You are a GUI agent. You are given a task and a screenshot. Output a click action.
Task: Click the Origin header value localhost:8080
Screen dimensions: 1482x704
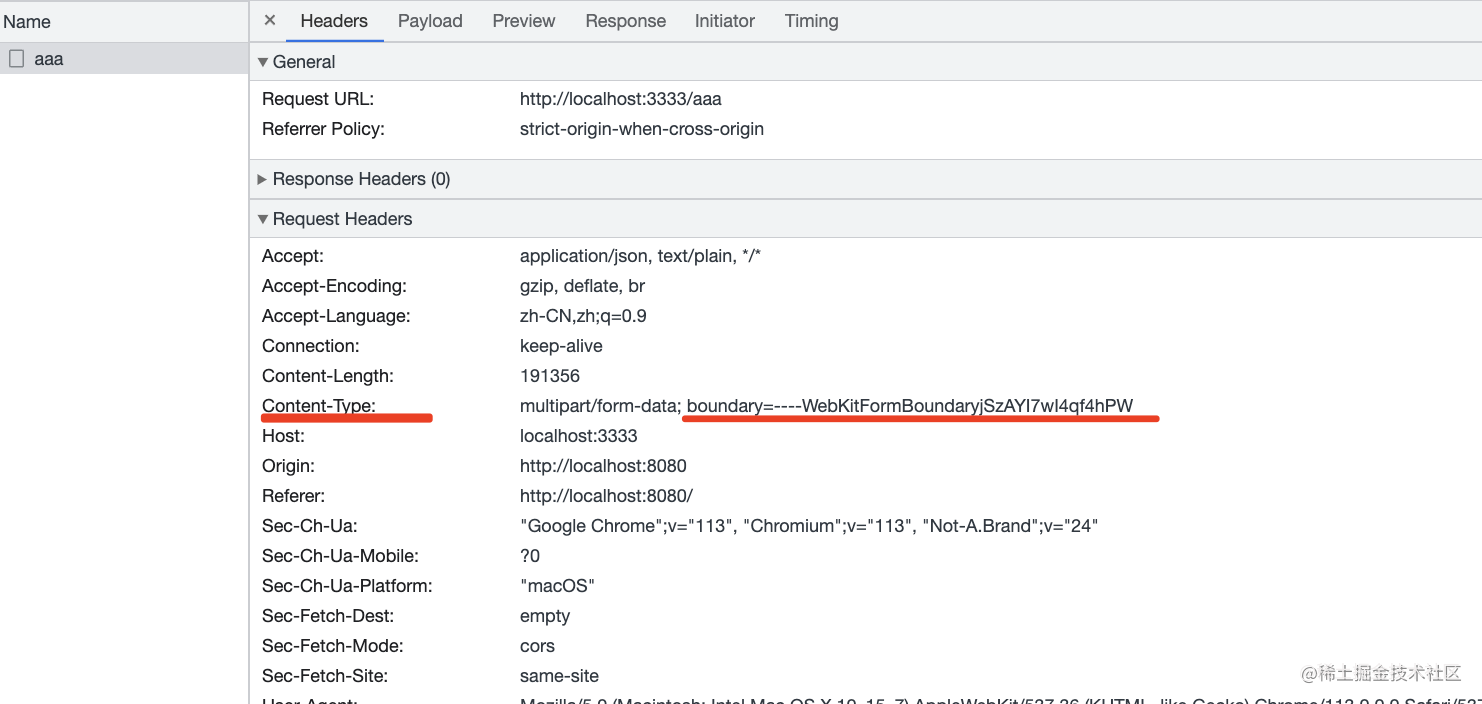pos(603,466)
